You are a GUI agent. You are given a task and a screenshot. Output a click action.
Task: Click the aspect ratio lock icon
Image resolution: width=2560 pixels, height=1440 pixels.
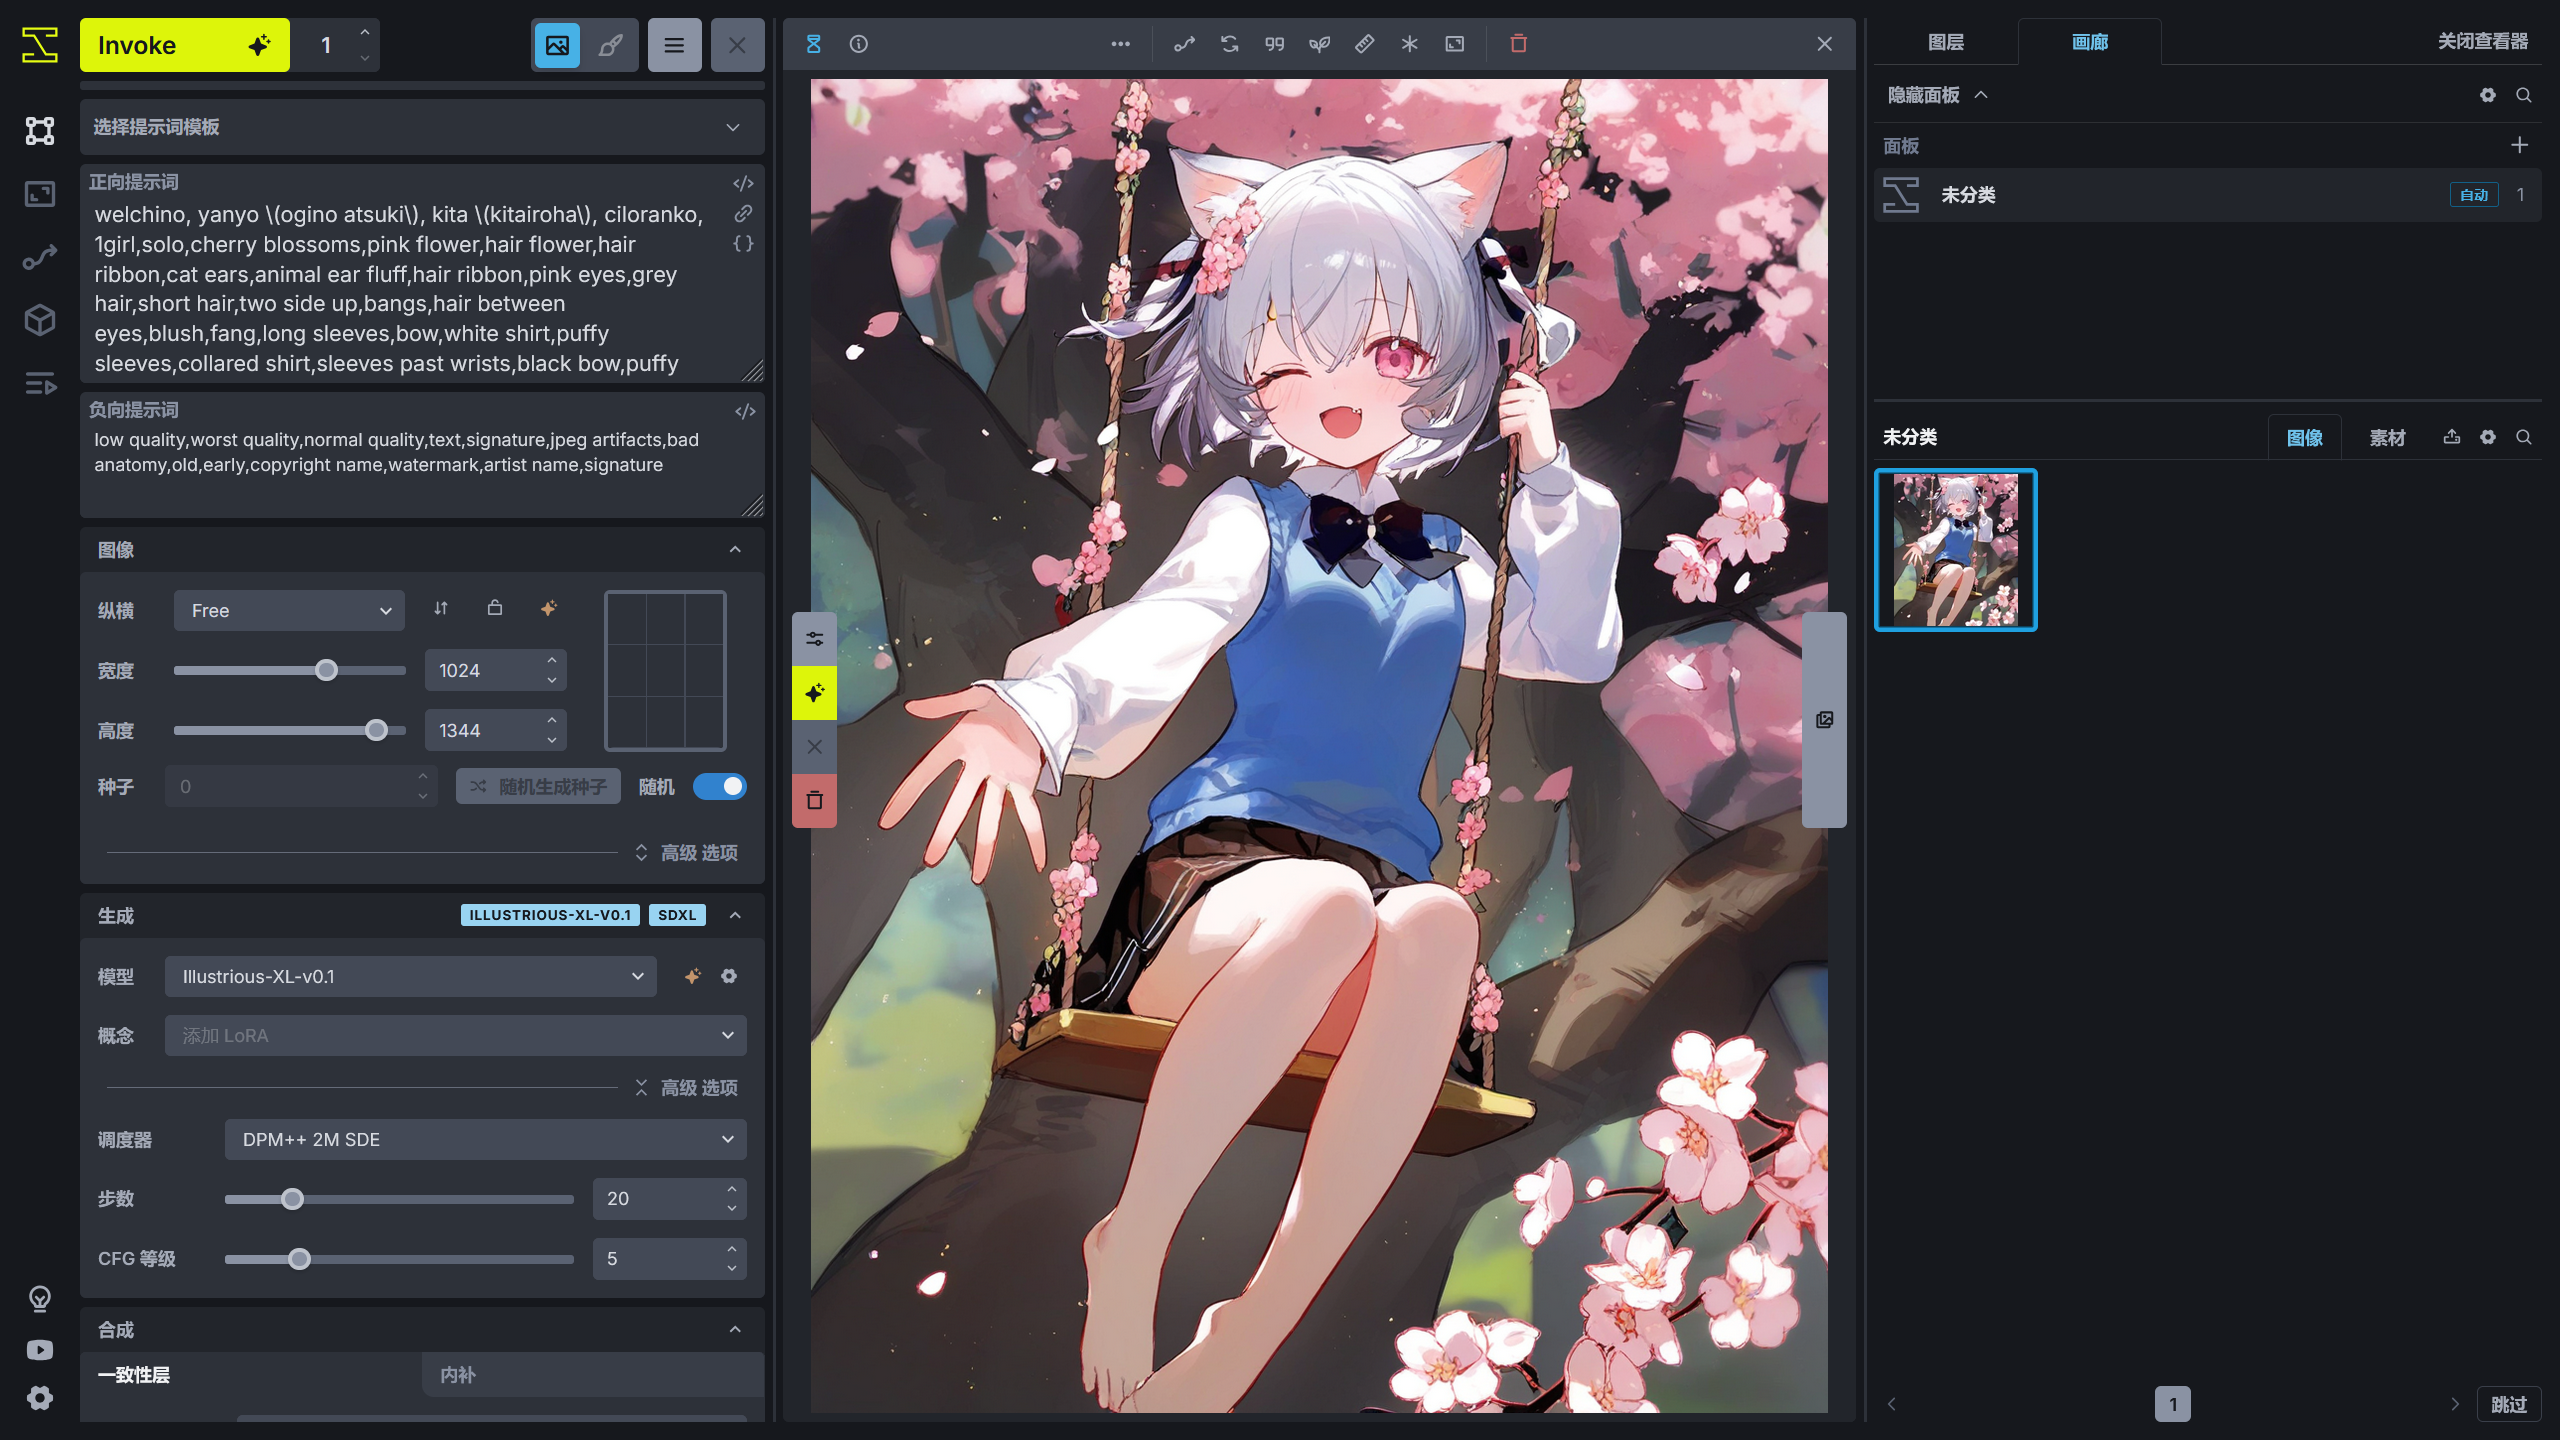click(495, 608)
